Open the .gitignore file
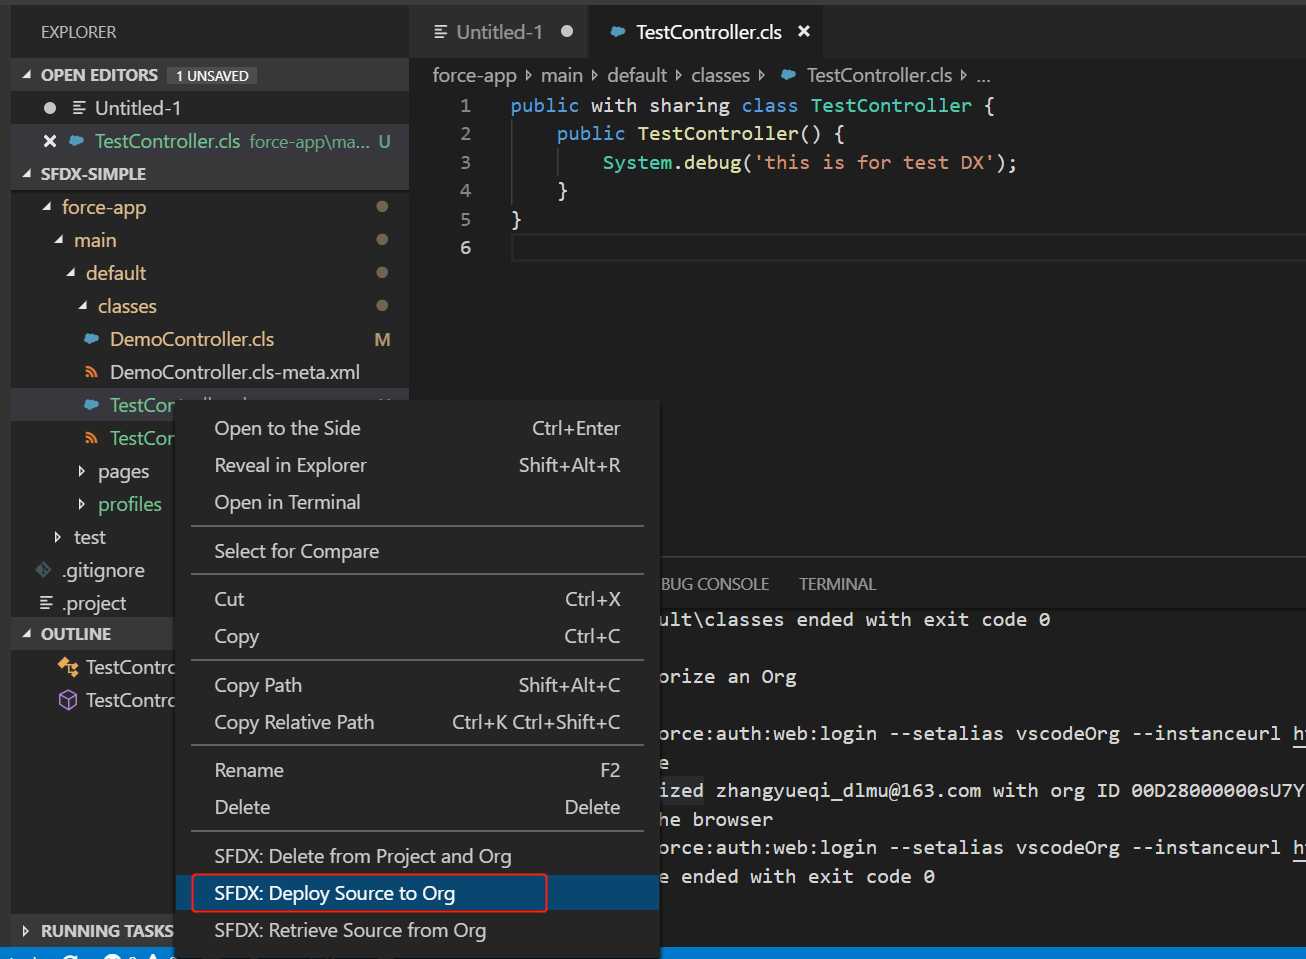Image resolution: width=1306 pixels, height=959 pixels. tap(103, 570)
